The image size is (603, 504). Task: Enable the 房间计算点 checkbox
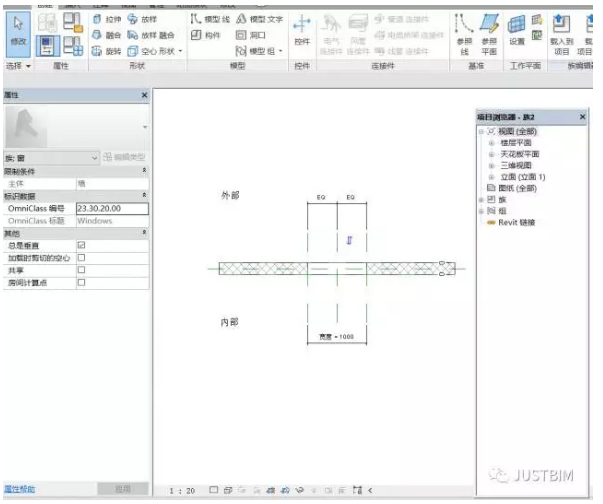pyautogui.click(x=81, y=282)
